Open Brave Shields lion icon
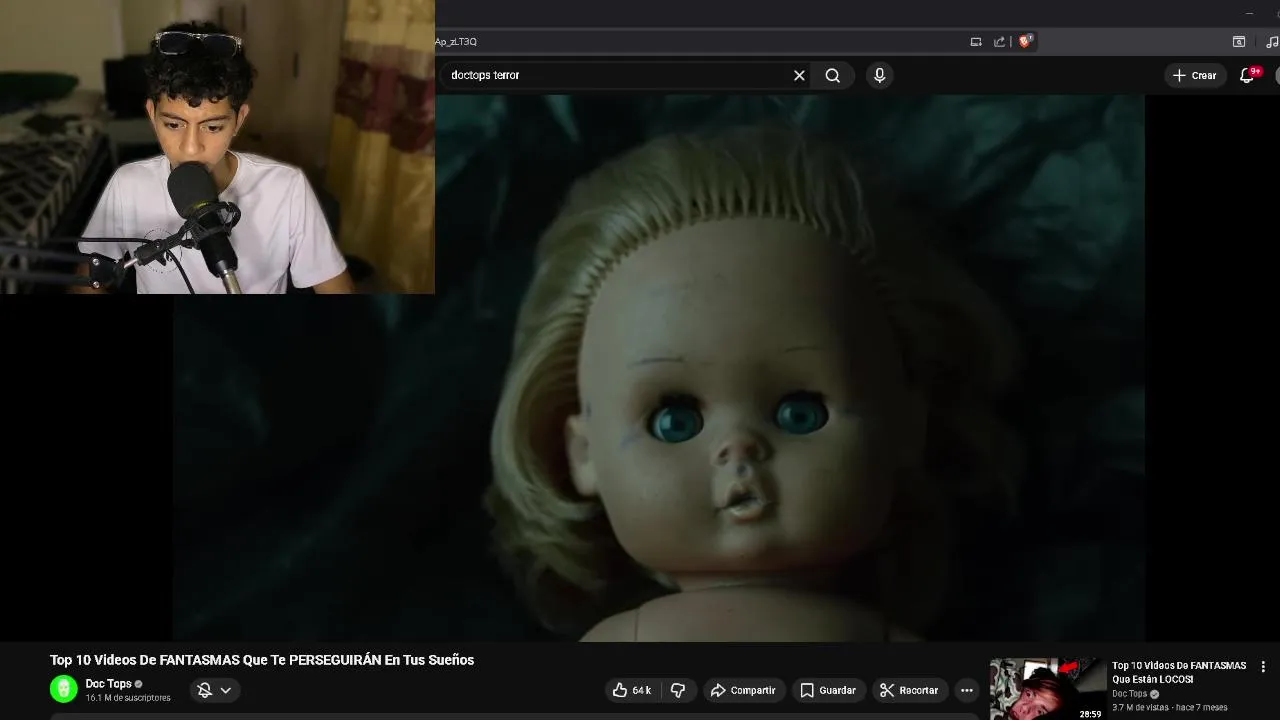Image resolution: width=1280 pixels, height=720 pixels. click(1025, 41)
